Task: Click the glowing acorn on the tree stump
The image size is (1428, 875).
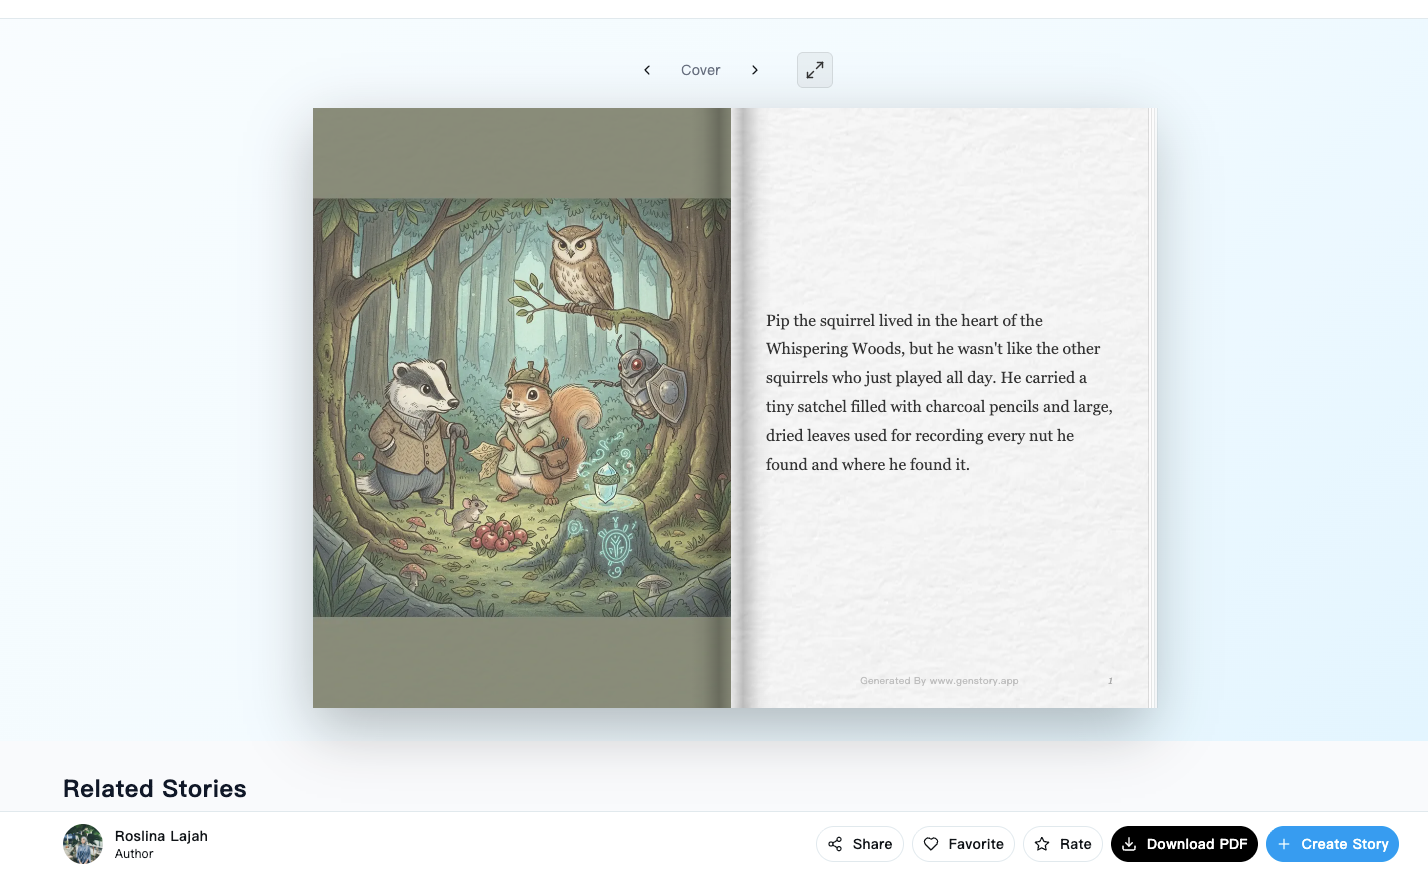Action: point(606,487)
